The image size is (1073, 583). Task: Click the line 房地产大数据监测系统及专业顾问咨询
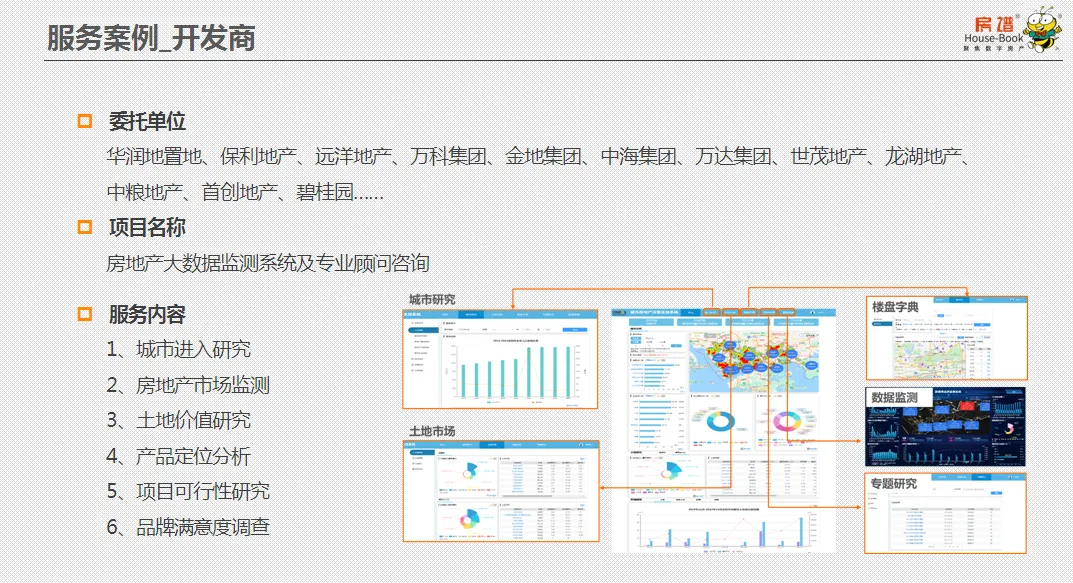tap(268, 263)
